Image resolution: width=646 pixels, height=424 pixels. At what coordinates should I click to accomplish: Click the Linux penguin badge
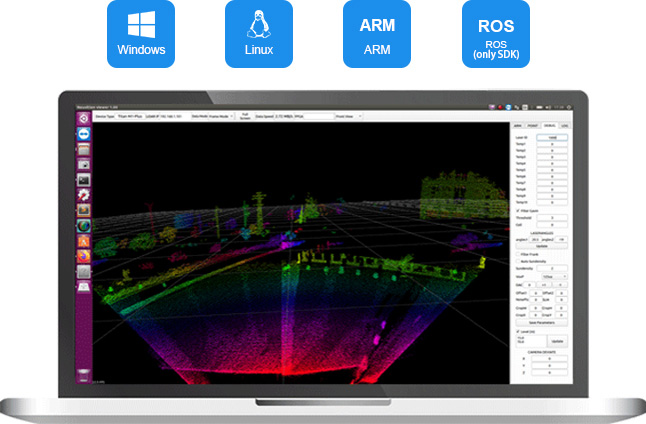tap(259, 34)
